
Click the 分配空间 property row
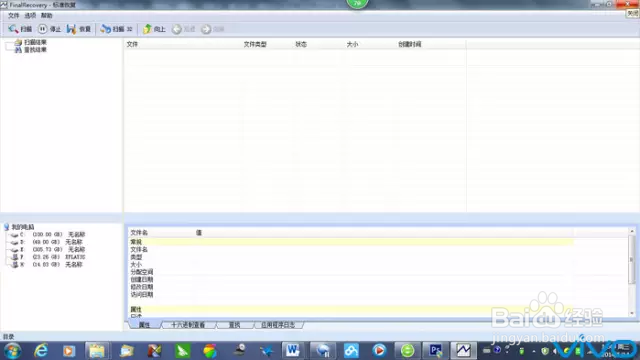tap(142, 272)
